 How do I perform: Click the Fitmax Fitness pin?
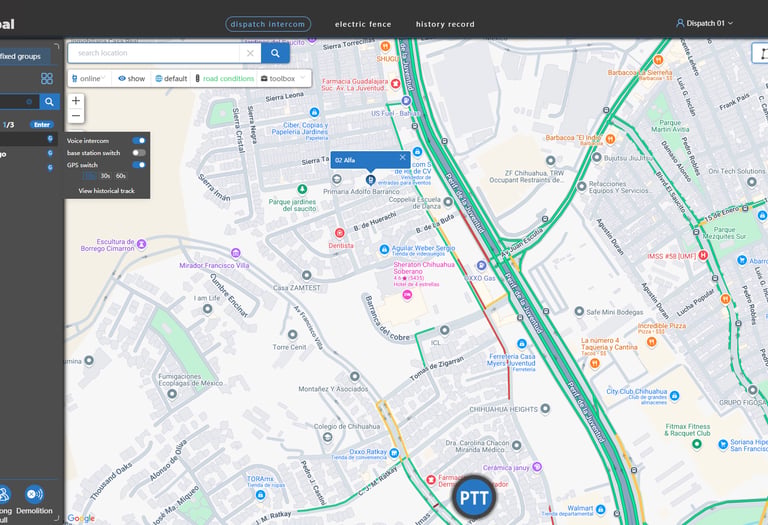point(696,444)
